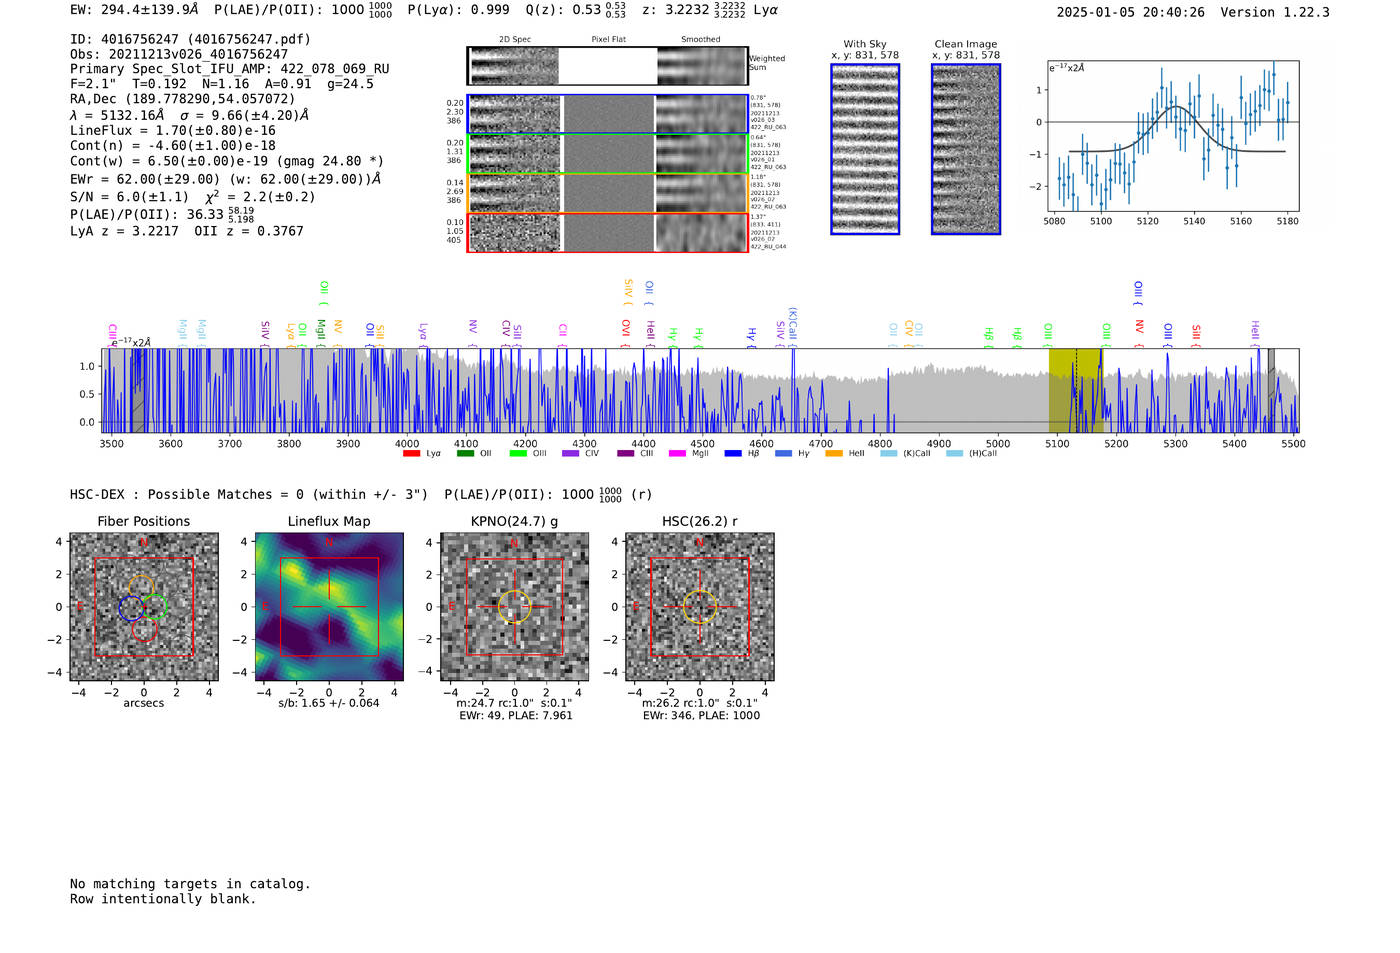Open the HSC(26.2) r cutout
The width and height of the screenshot is (1400, 953).
coord(699,607)
